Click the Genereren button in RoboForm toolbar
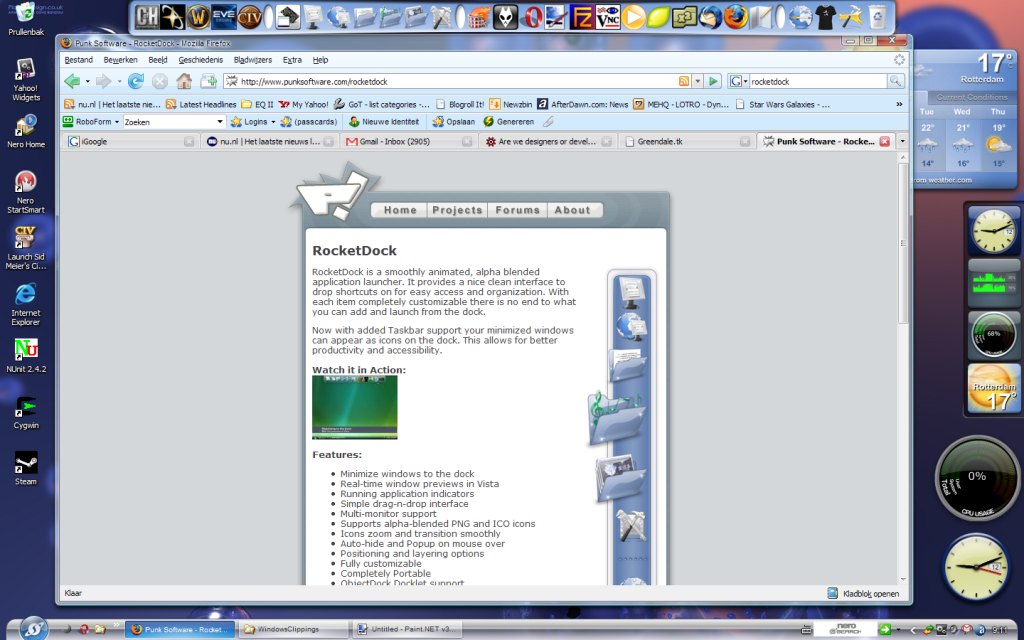The width and height of the screenshot is (1024, 640). tap(509, 122)
